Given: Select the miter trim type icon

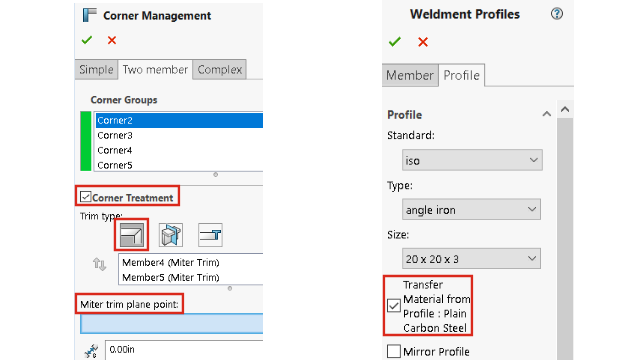Looking at the screenshot, I should [131, 235].
